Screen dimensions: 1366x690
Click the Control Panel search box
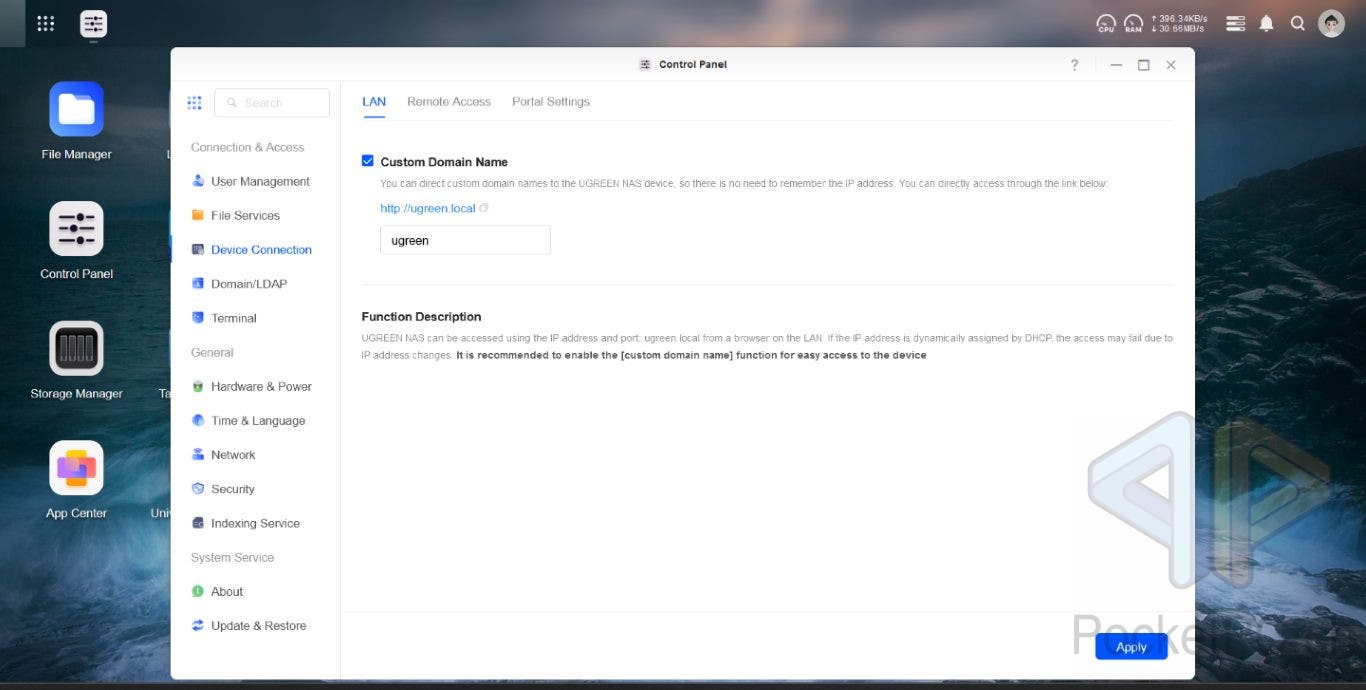coord(272,103)
